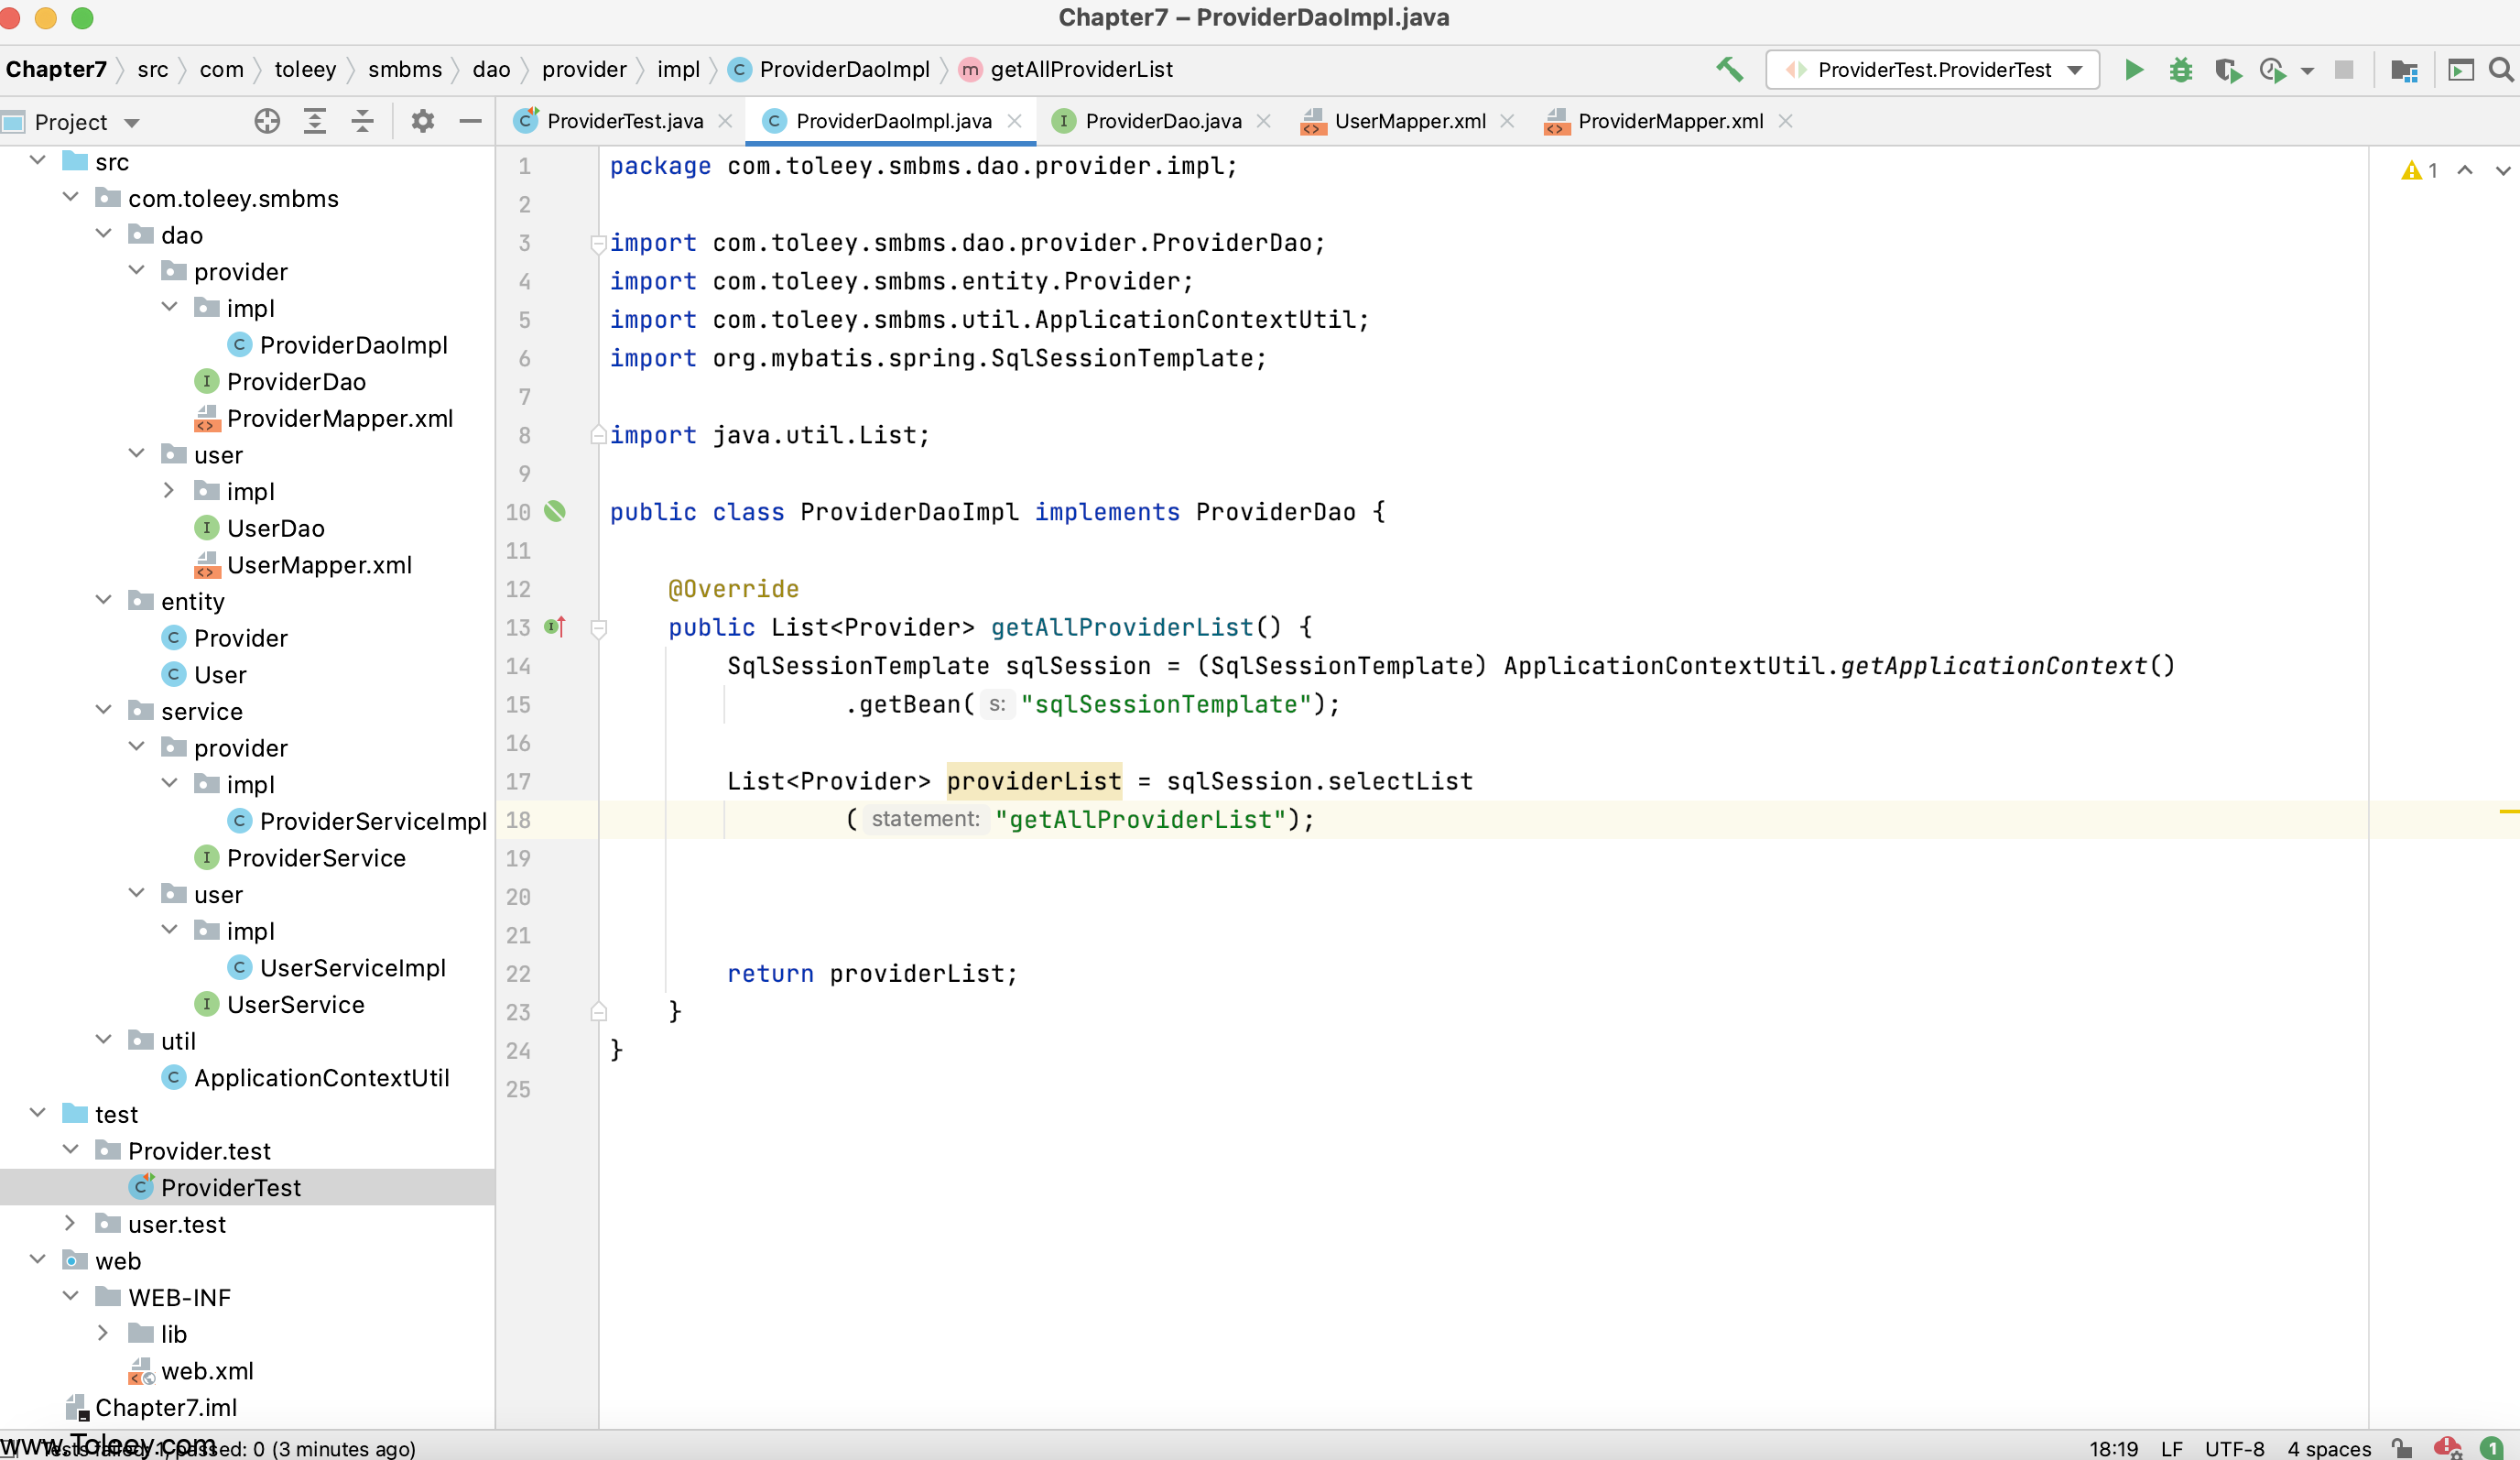Image resolution: width=2520 pixels, height=1460 pixels.
Task: Click Collapse All icon in Project panel
Action: click(x=362, y=122)
